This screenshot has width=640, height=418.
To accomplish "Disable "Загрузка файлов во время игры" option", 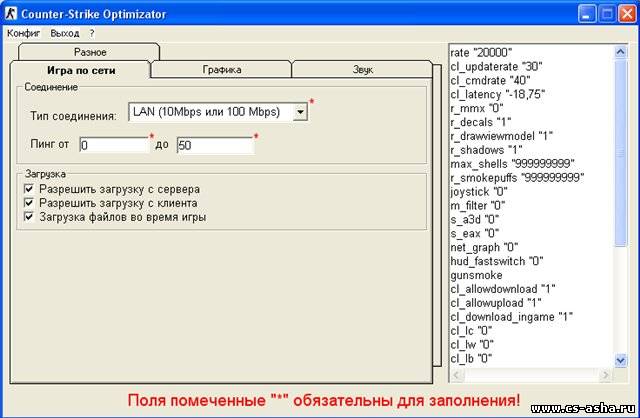I will (30, 217).
